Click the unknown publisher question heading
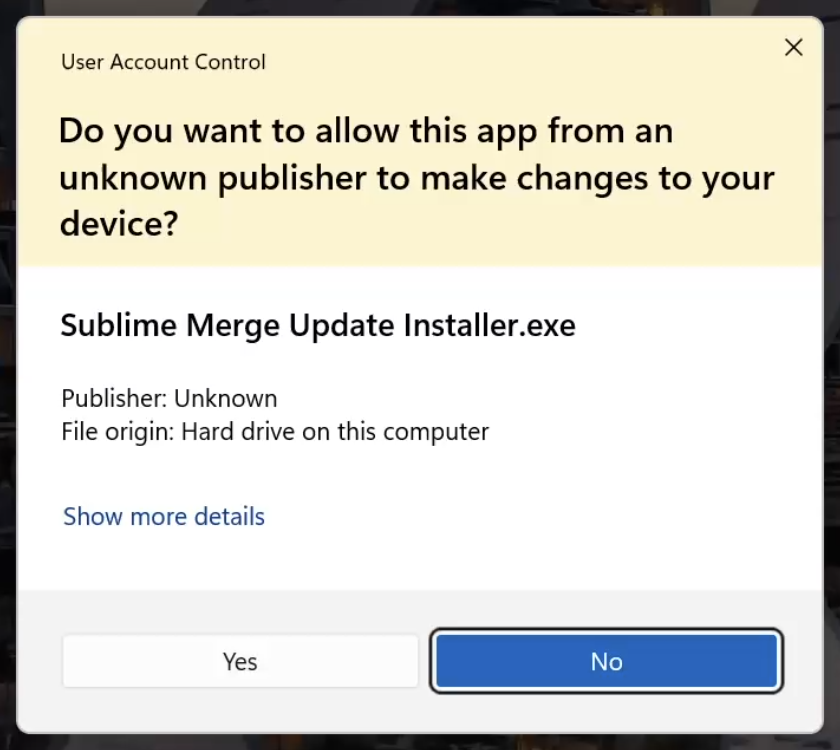The height and width of the screenshot is (750, 840). coord(416,177)
